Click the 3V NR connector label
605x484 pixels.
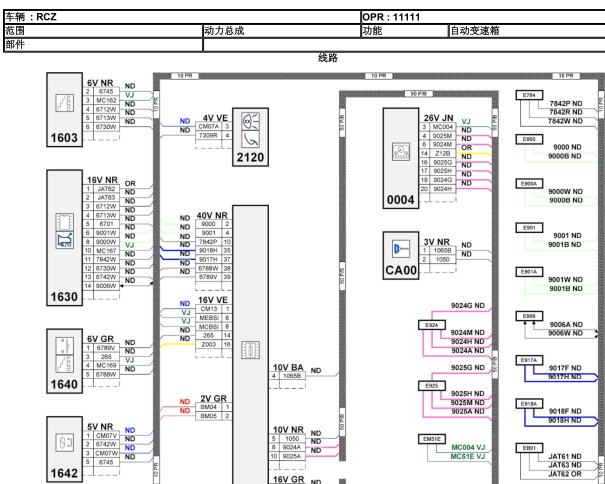[x=436, y=242]
